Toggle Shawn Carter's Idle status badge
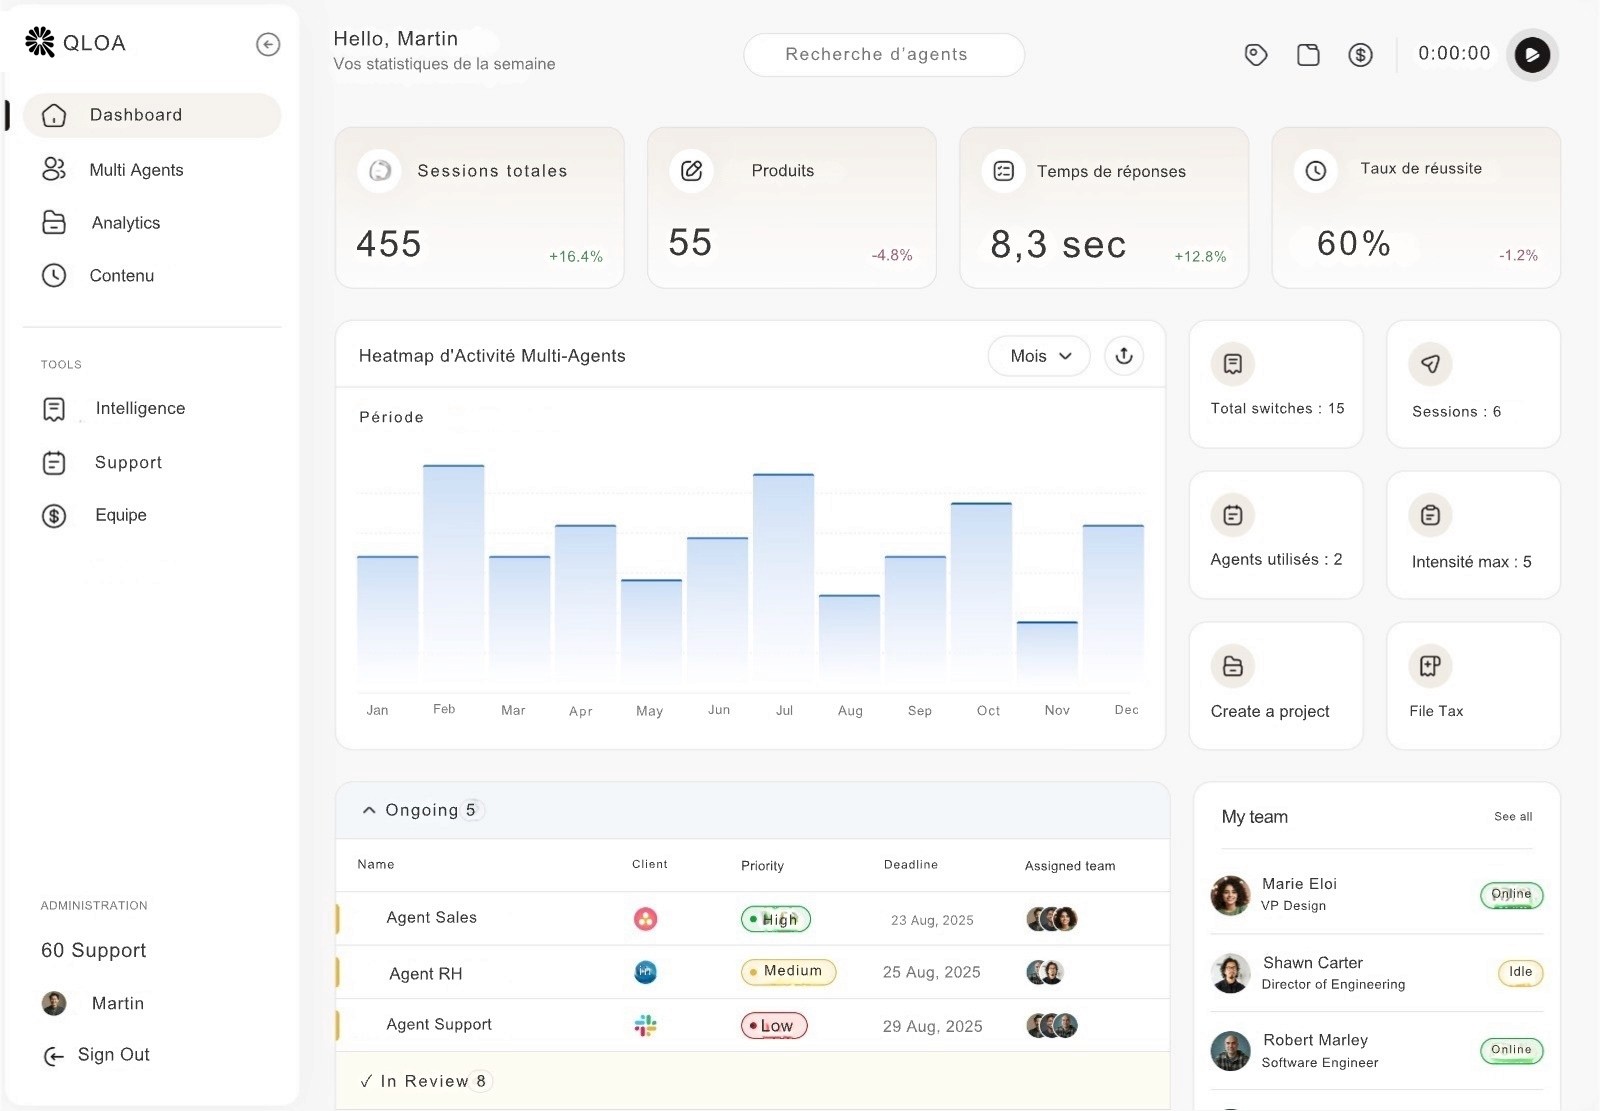This screenshot has width=1600, height=1111. [x=1518, y=973]
